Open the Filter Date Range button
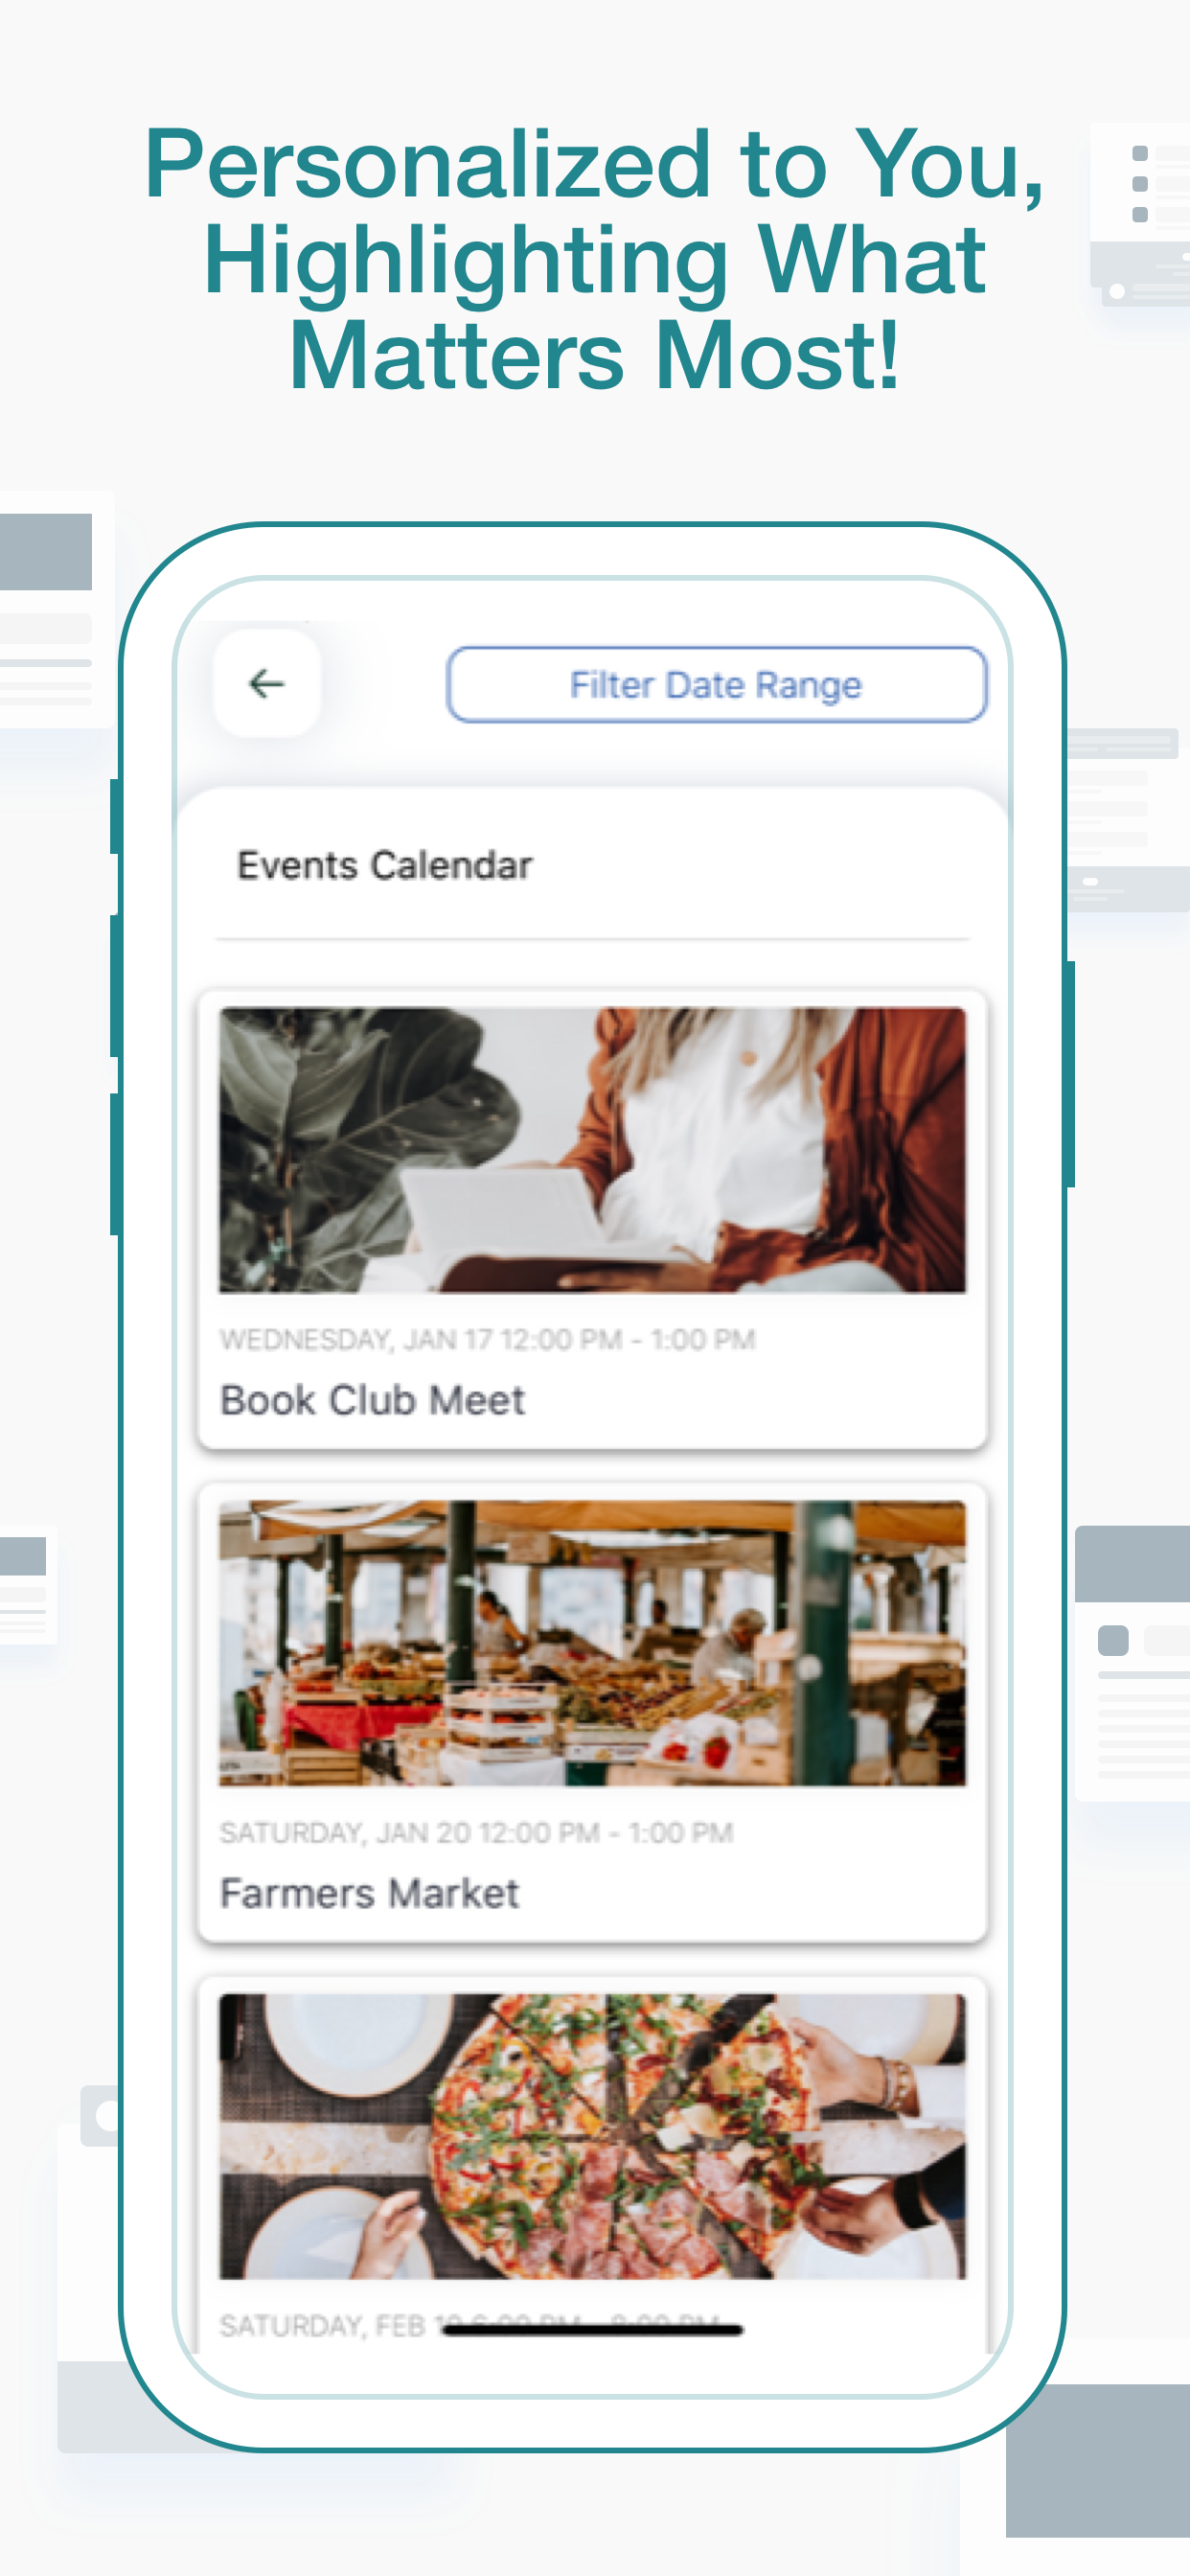This screenshot has height=2576, width=1190. (x=716, y=685)
